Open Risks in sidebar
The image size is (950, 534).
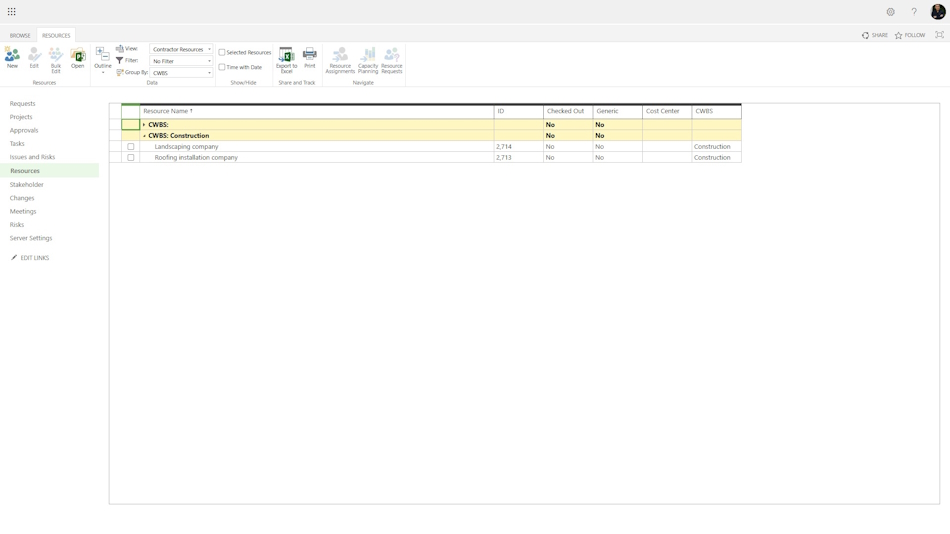pyautogui.click(x=17, y=225)
